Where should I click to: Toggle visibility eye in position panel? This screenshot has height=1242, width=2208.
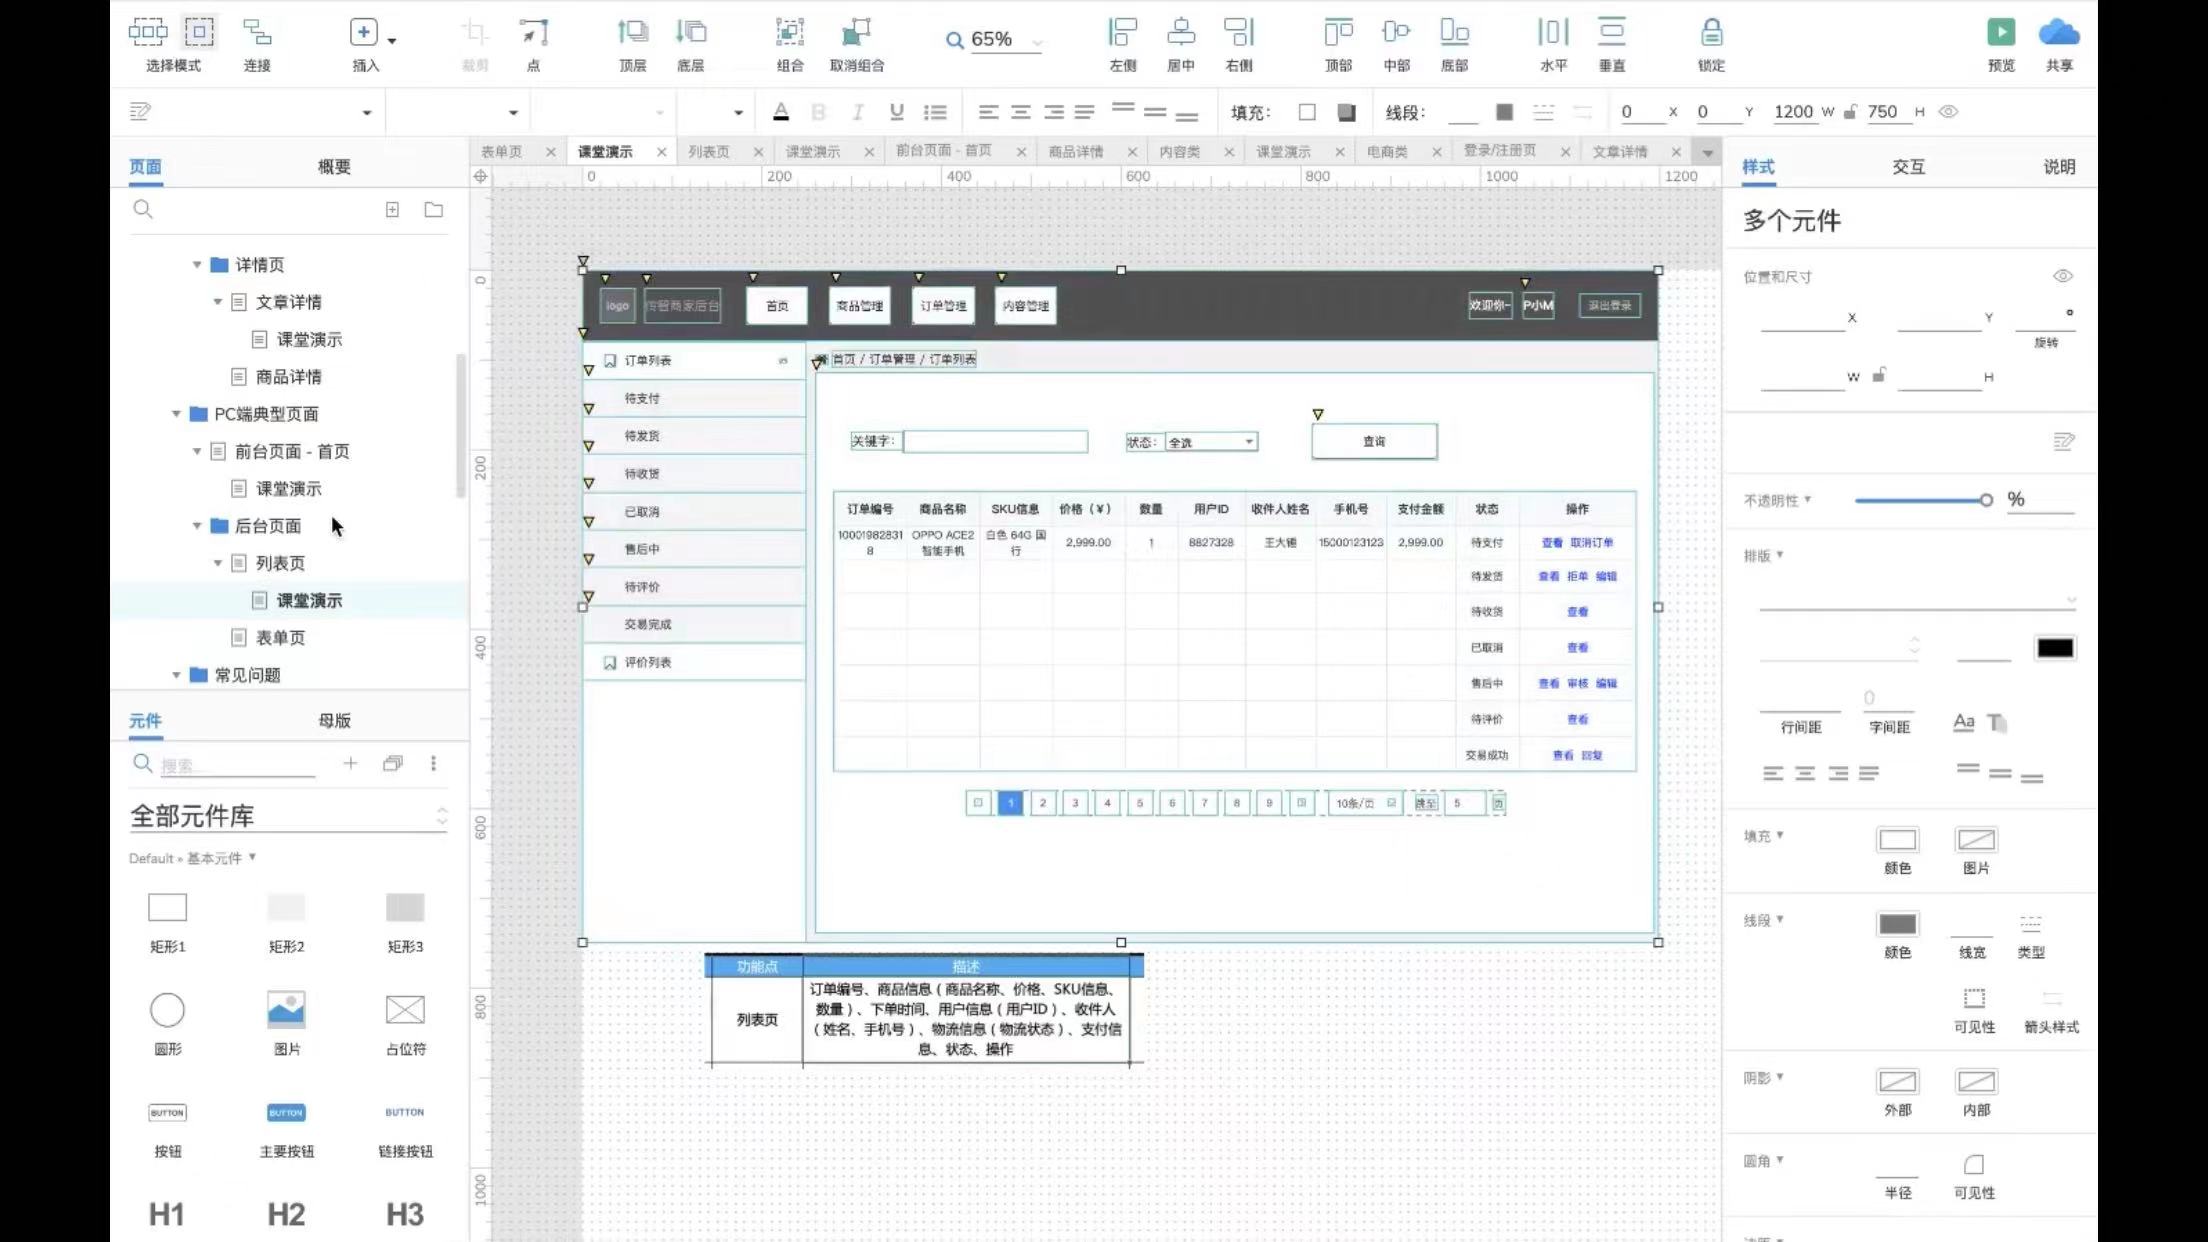[2062, 276]
